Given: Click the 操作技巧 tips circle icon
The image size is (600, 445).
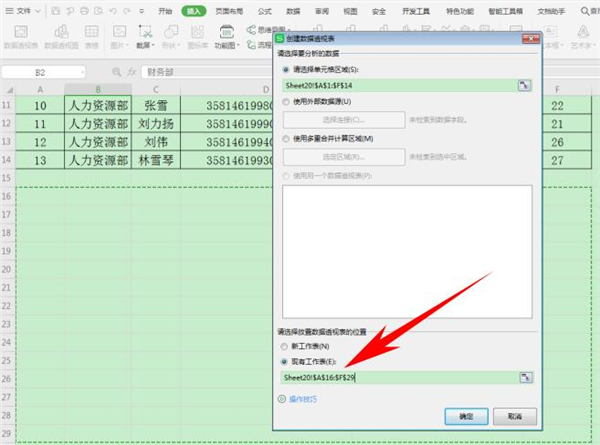Looking at the screenshot, I should 281,398.
